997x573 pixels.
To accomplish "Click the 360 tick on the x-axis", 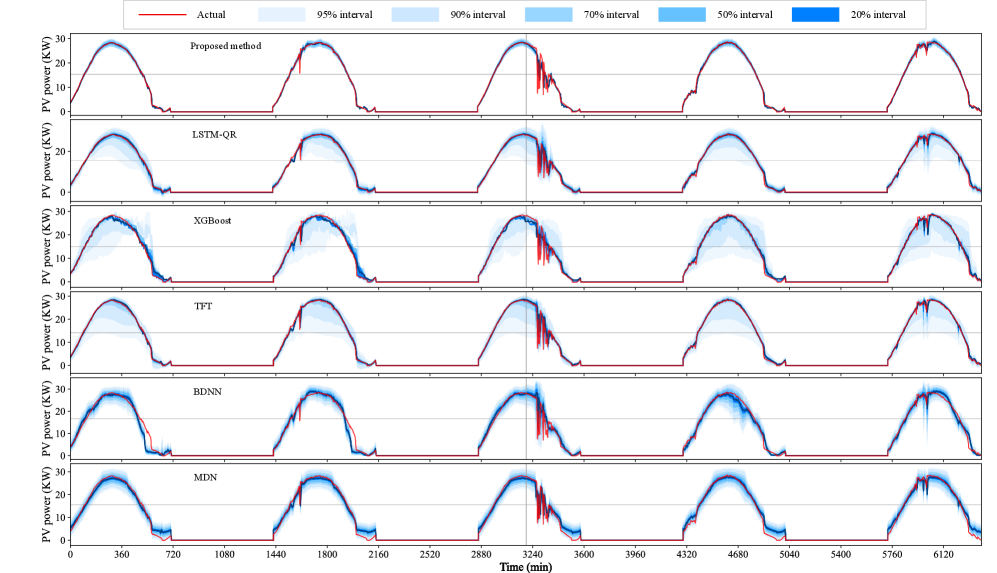I will pos(121,553).
